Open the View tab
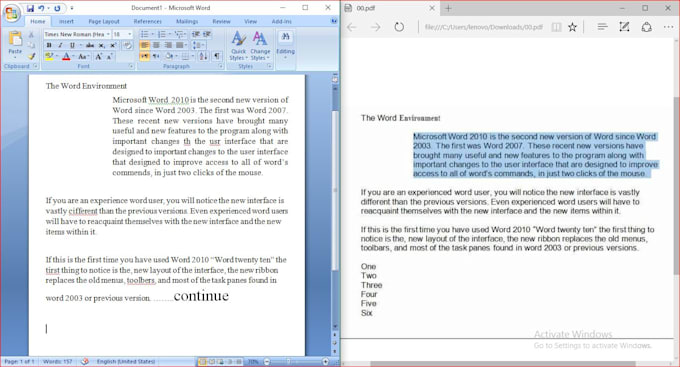The image size is (680, 367). click(x=250, y=21)
